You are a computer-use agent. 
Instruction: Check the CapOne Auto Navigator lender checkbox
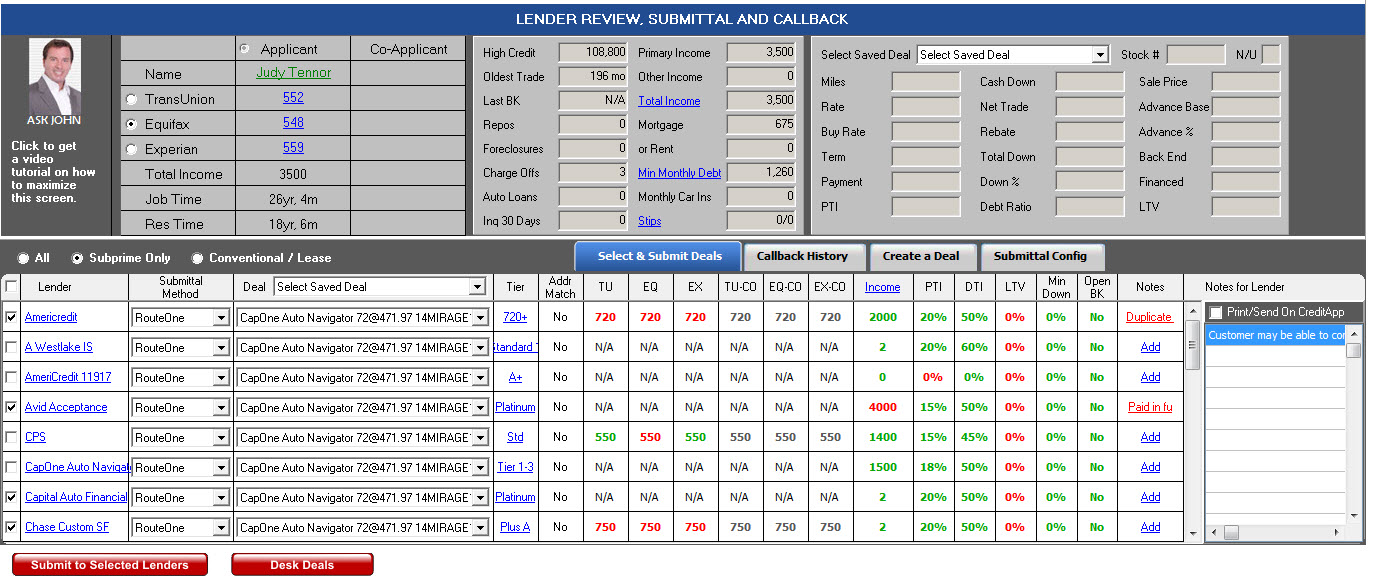[x=11, y=467]
